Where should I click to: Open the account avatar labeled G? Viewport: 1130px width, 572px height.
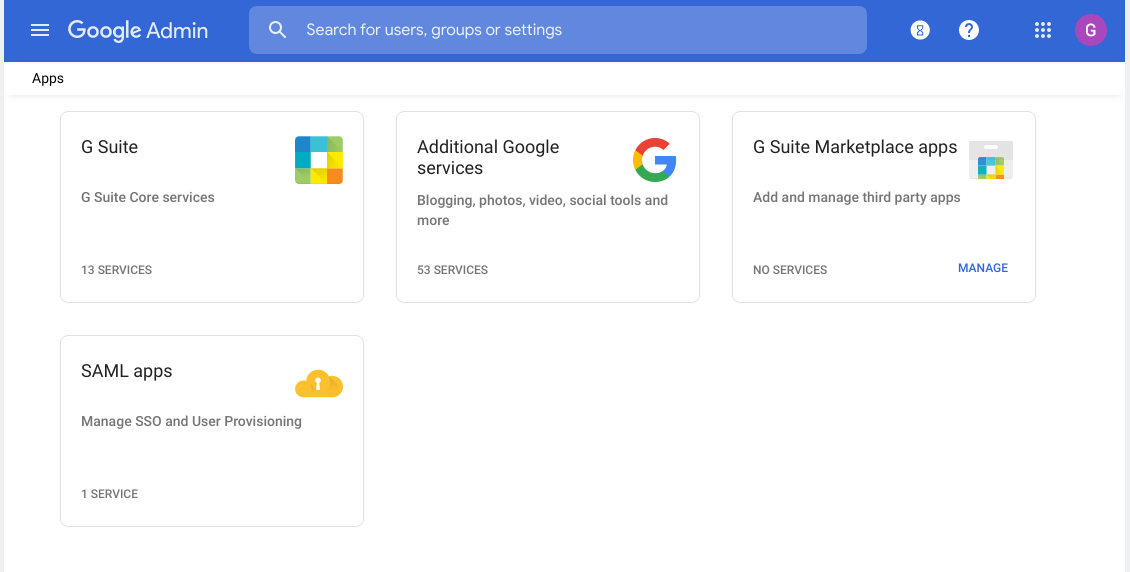point(1090,30)
